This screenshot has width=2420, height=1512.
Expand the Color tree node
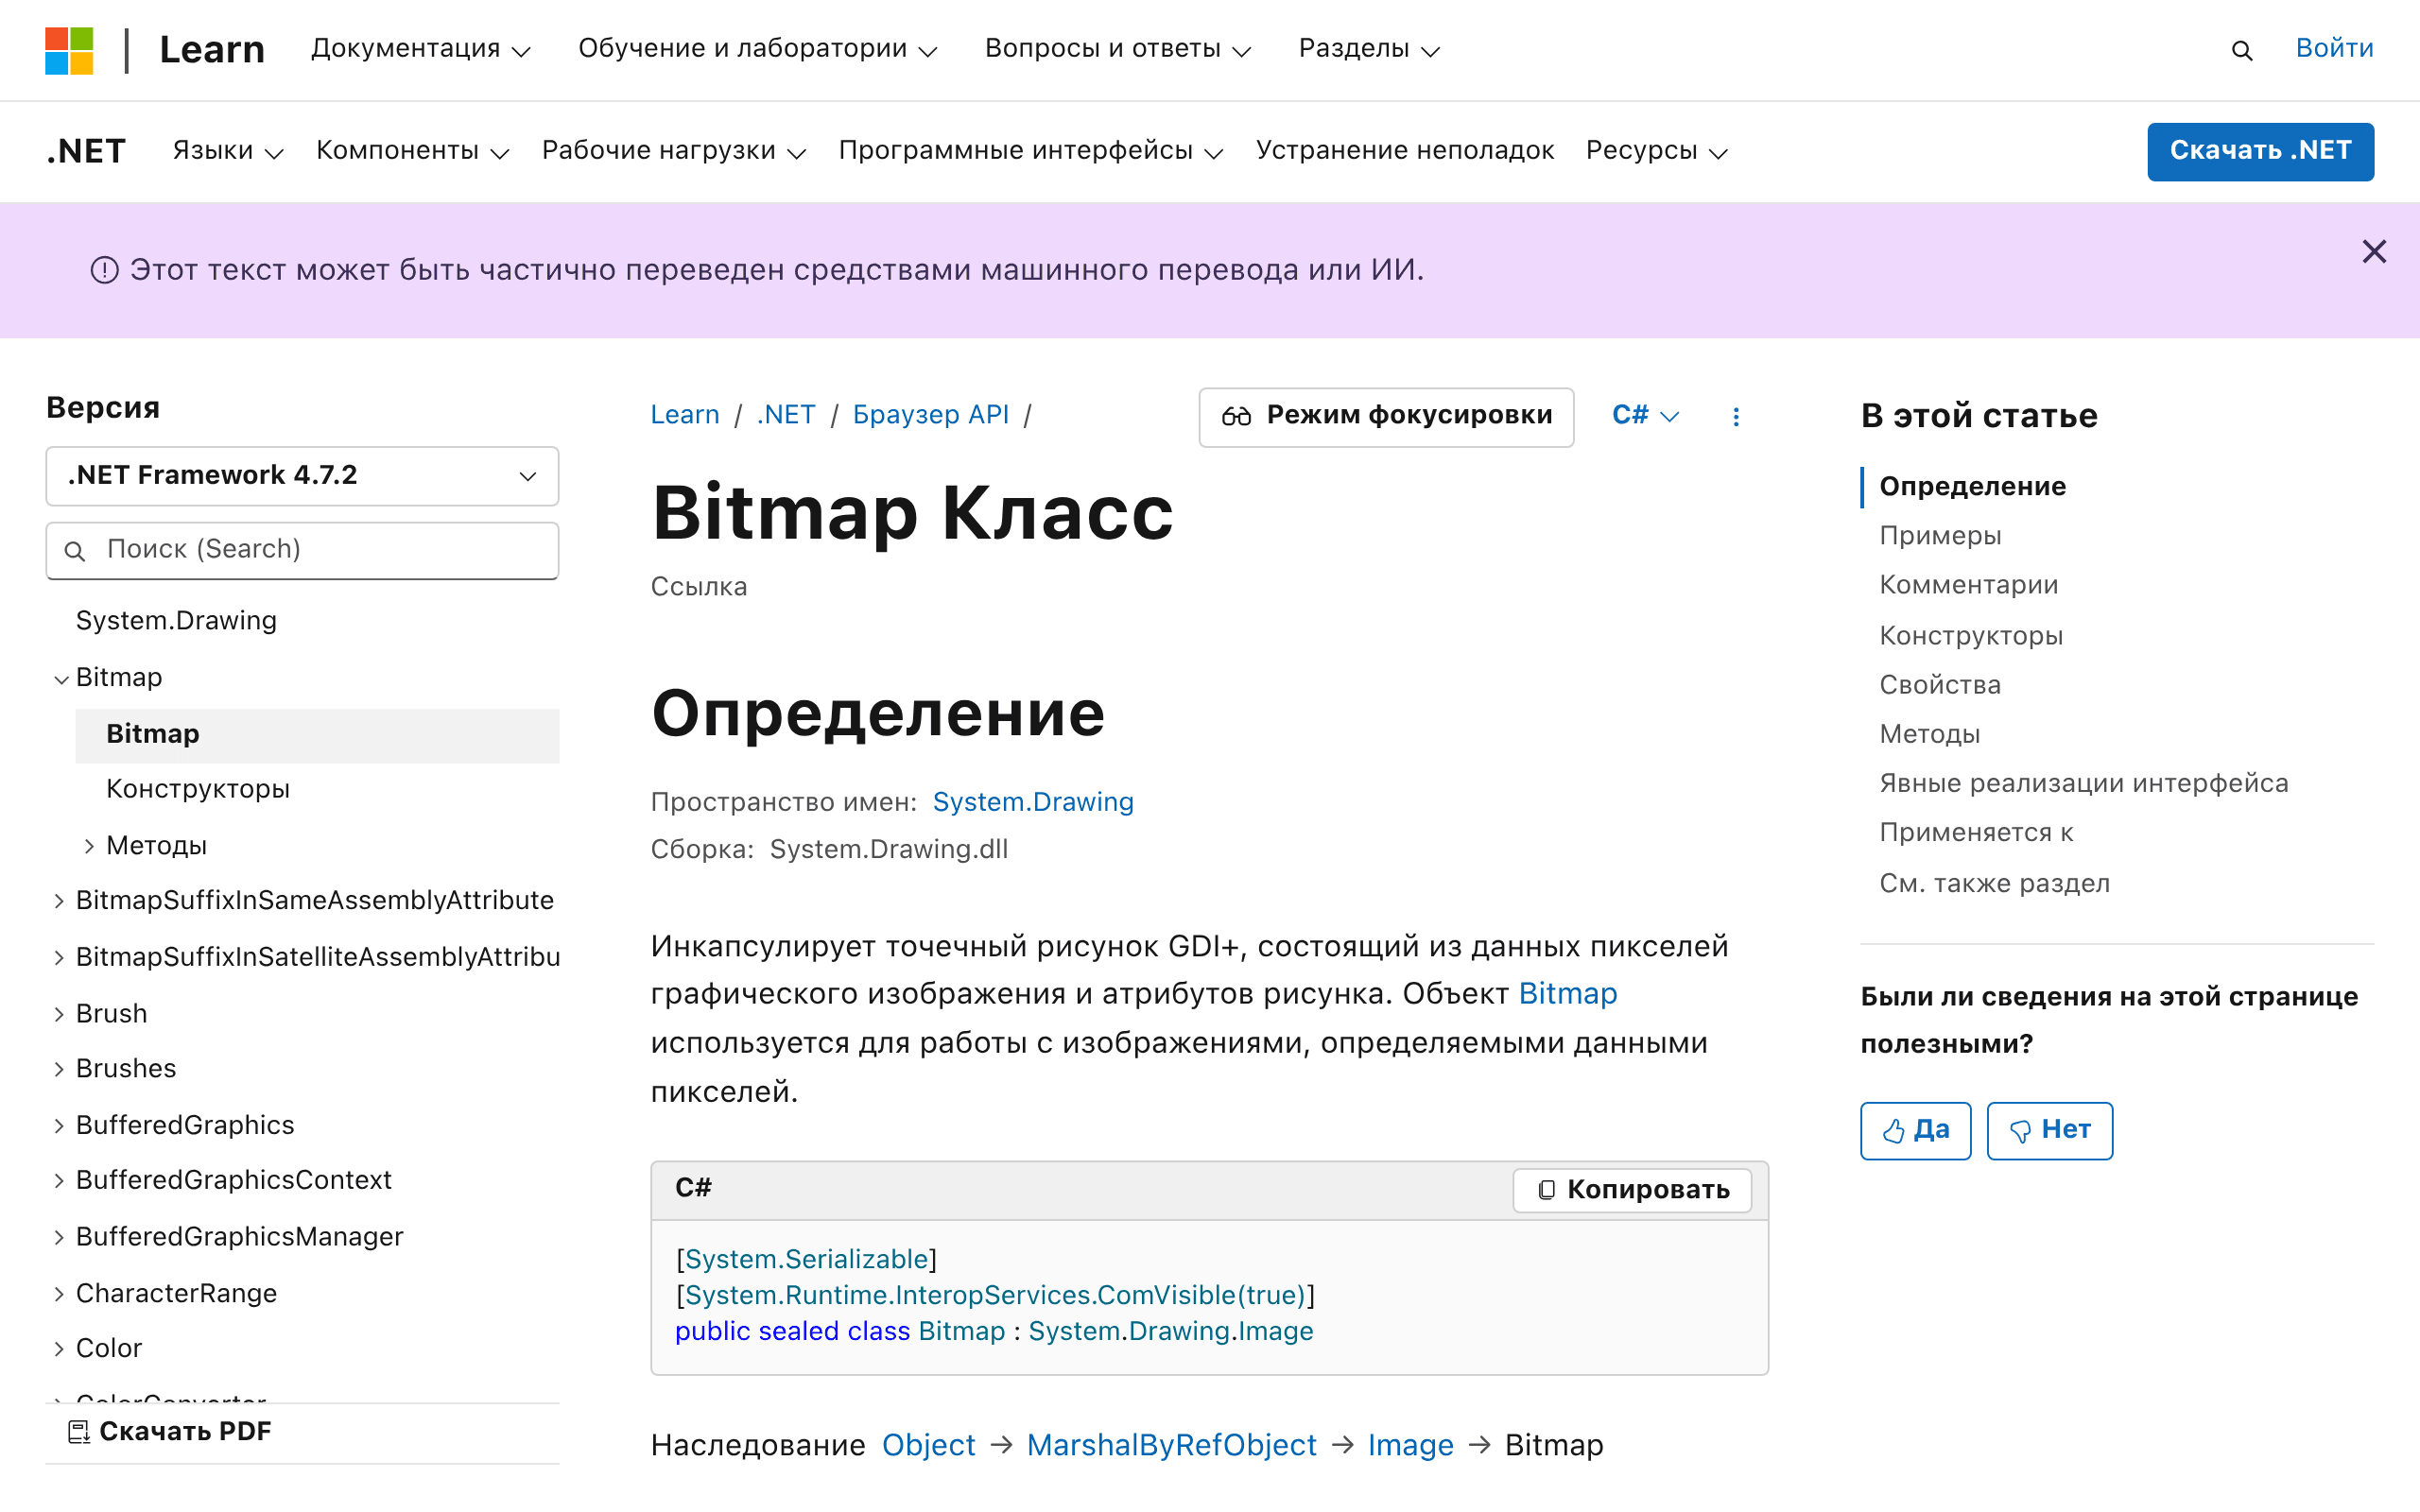60,1349
